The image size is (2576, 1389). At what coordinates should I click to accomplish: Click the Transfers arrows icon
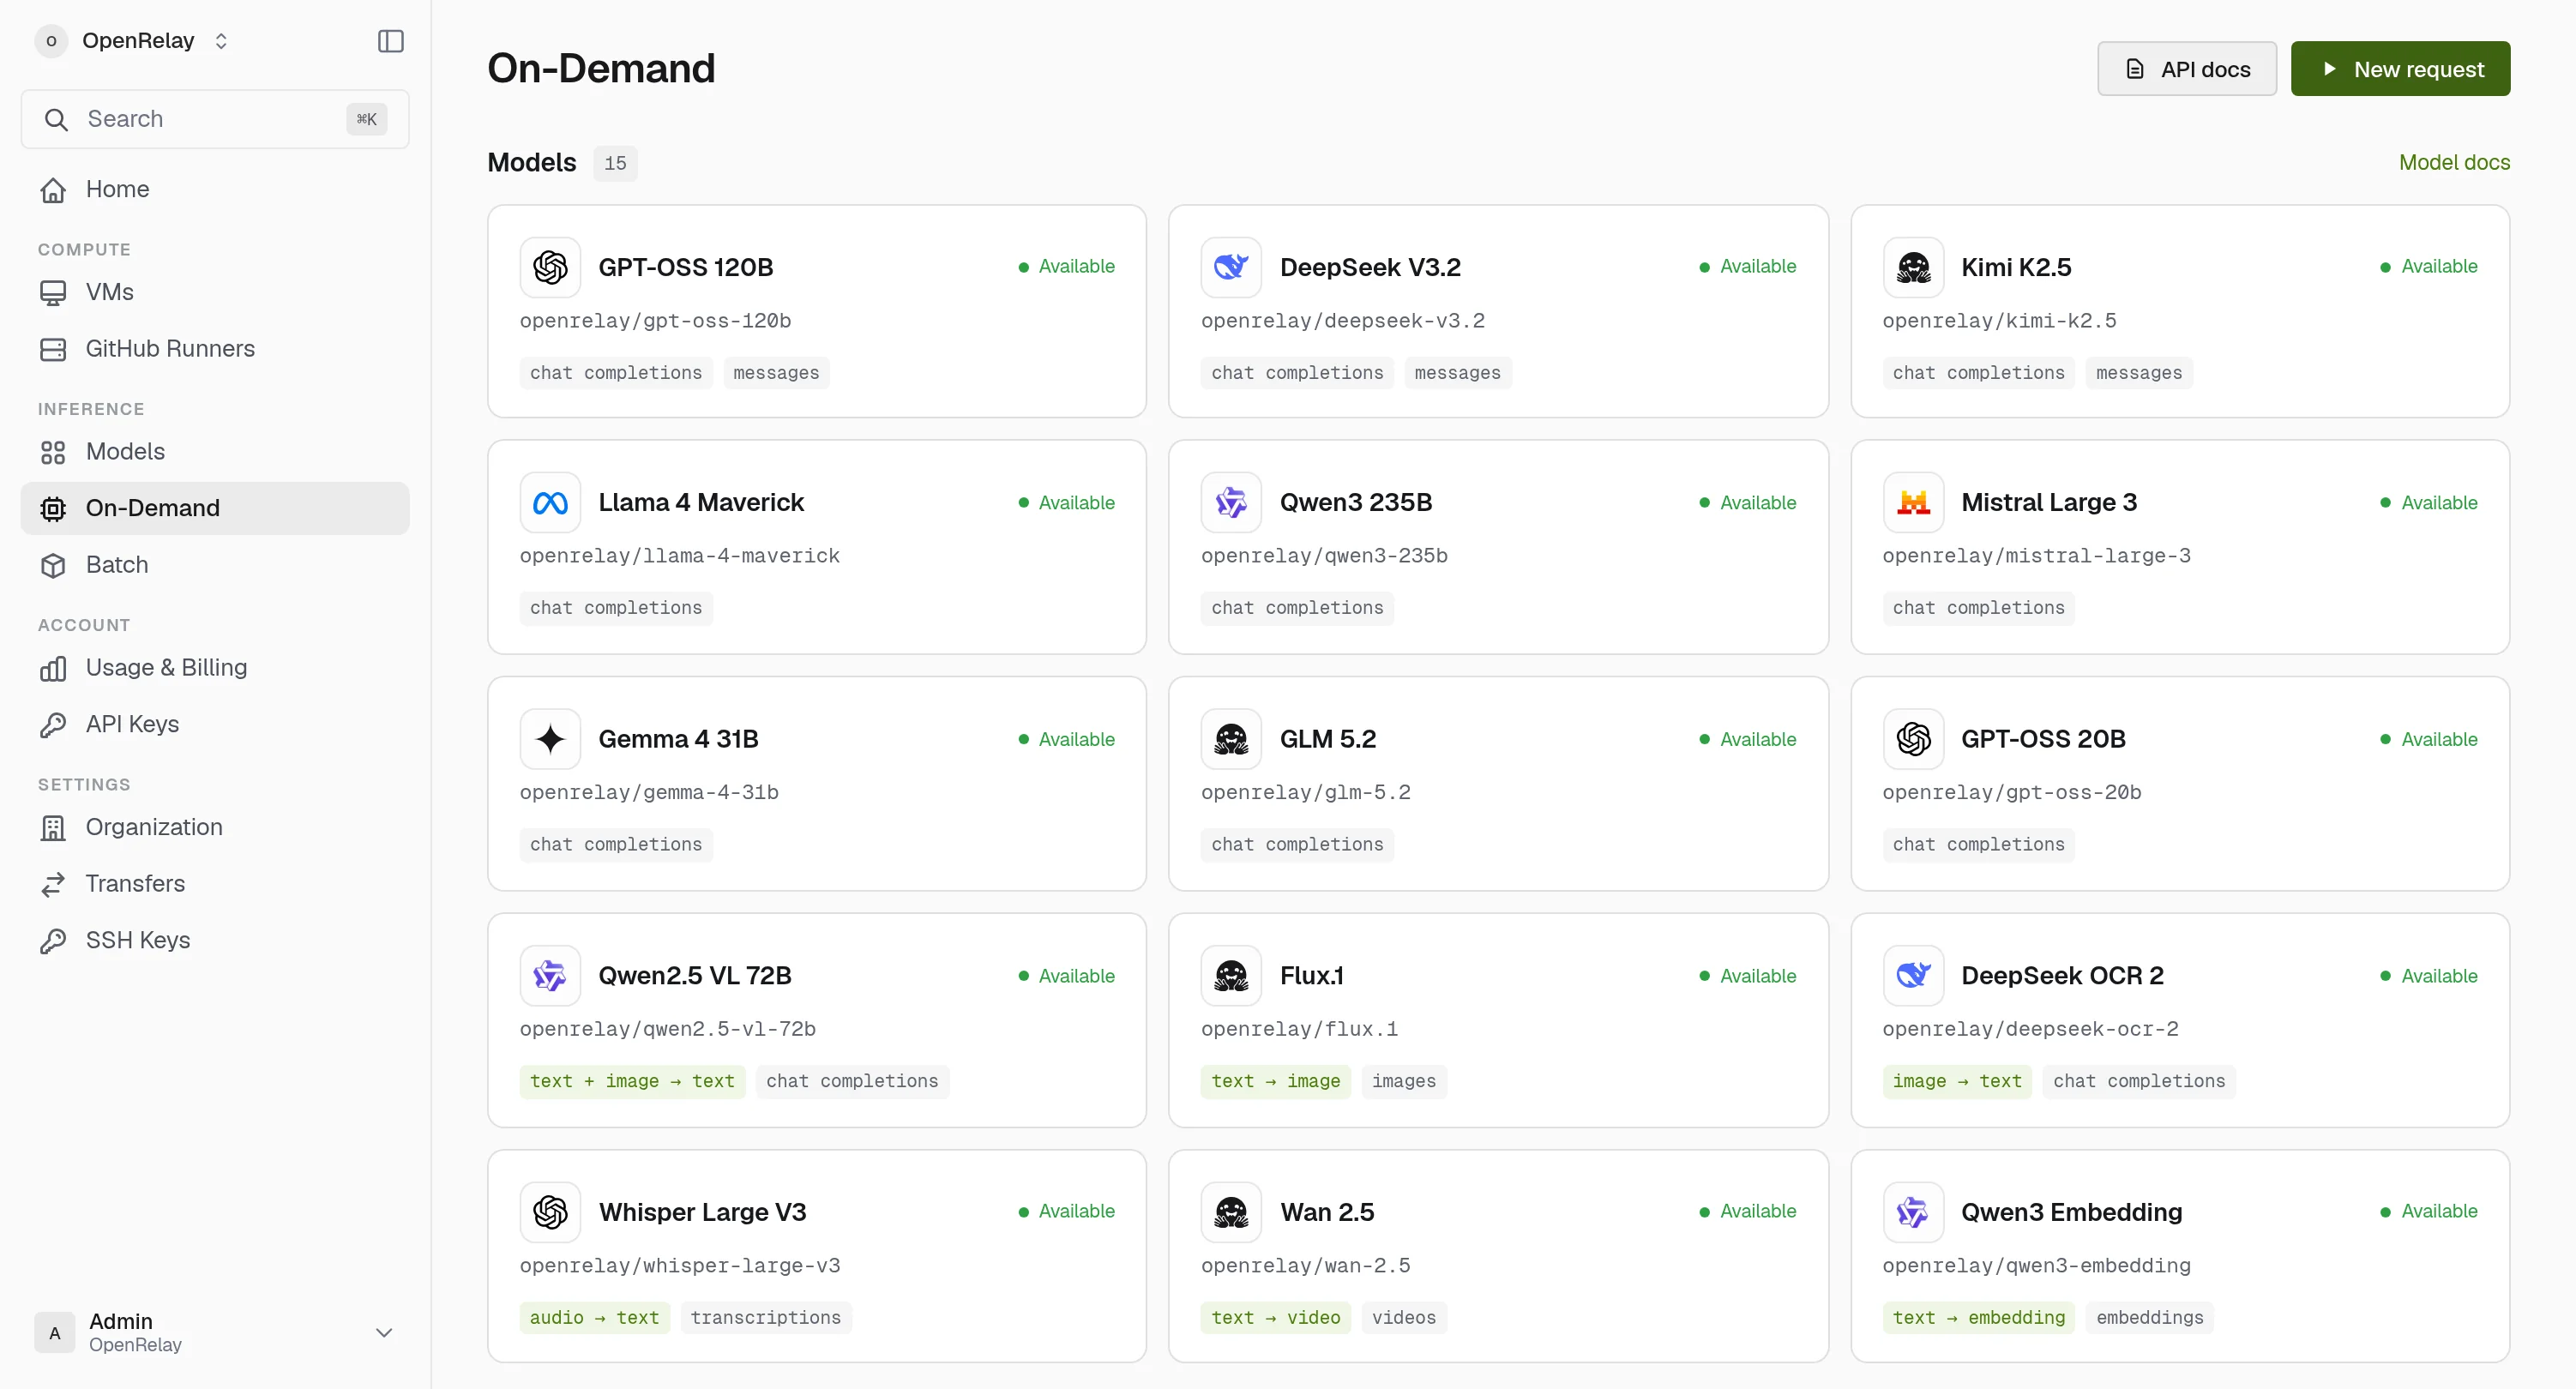[53, 884]
